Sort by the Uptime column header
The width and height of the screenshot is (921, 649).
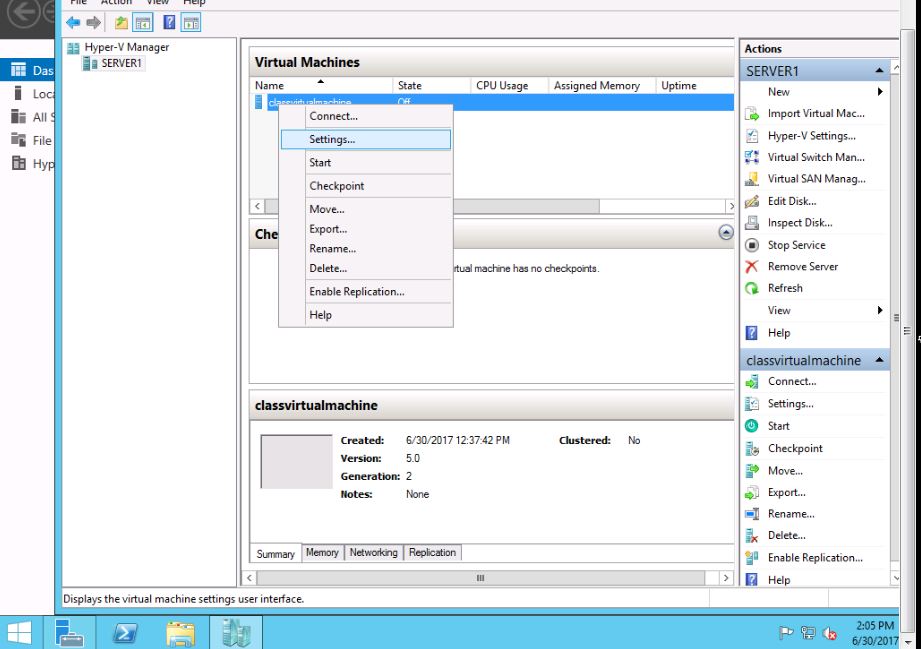click(x=695, y=86)
